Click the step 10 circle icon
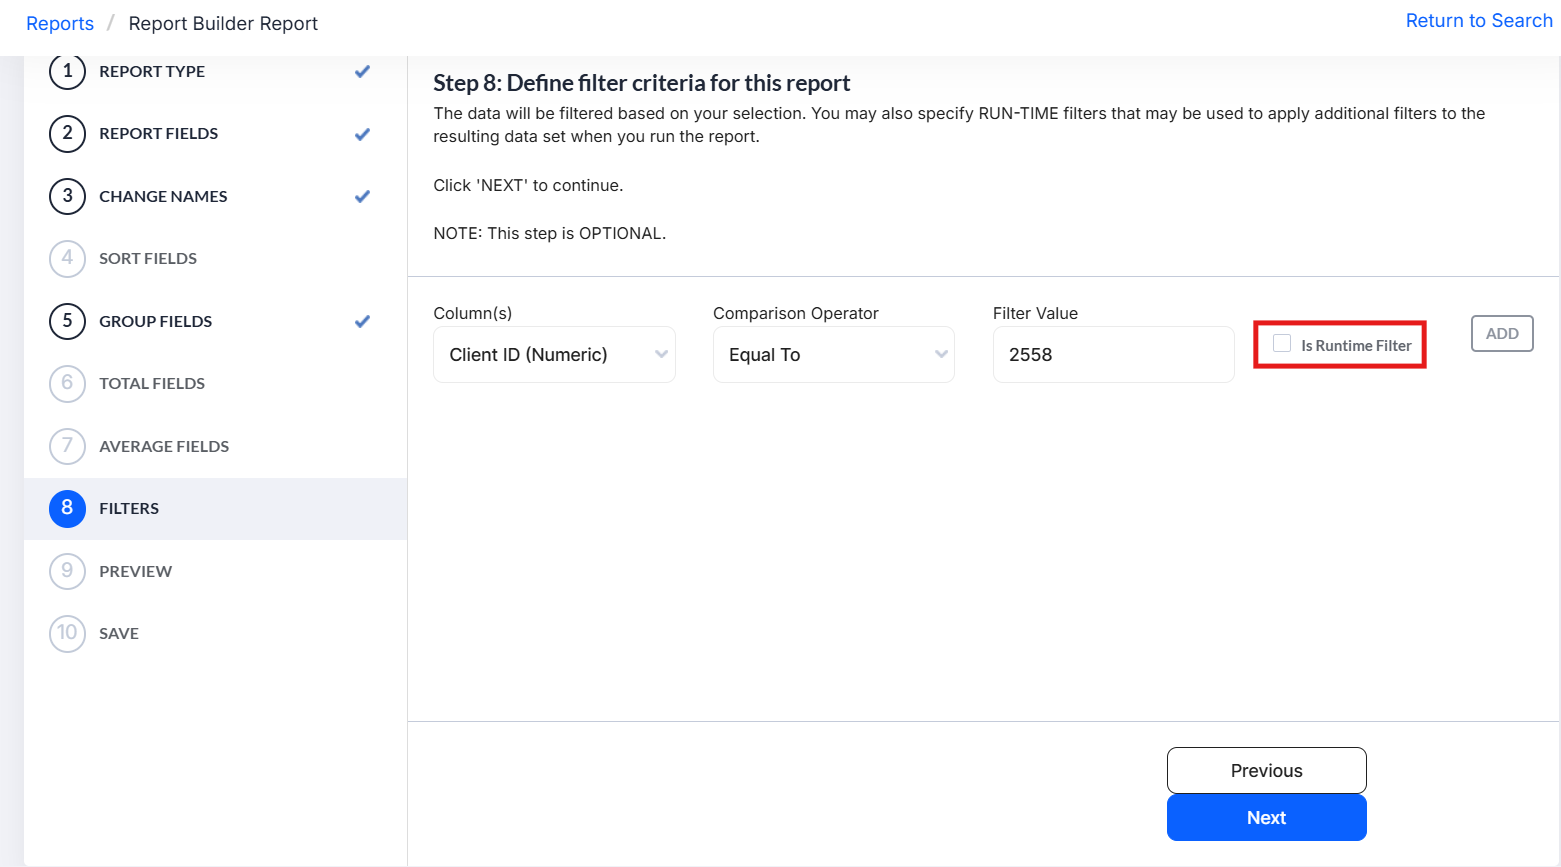The width and height of the screenshot is (1561, 867). pos(67,633)
